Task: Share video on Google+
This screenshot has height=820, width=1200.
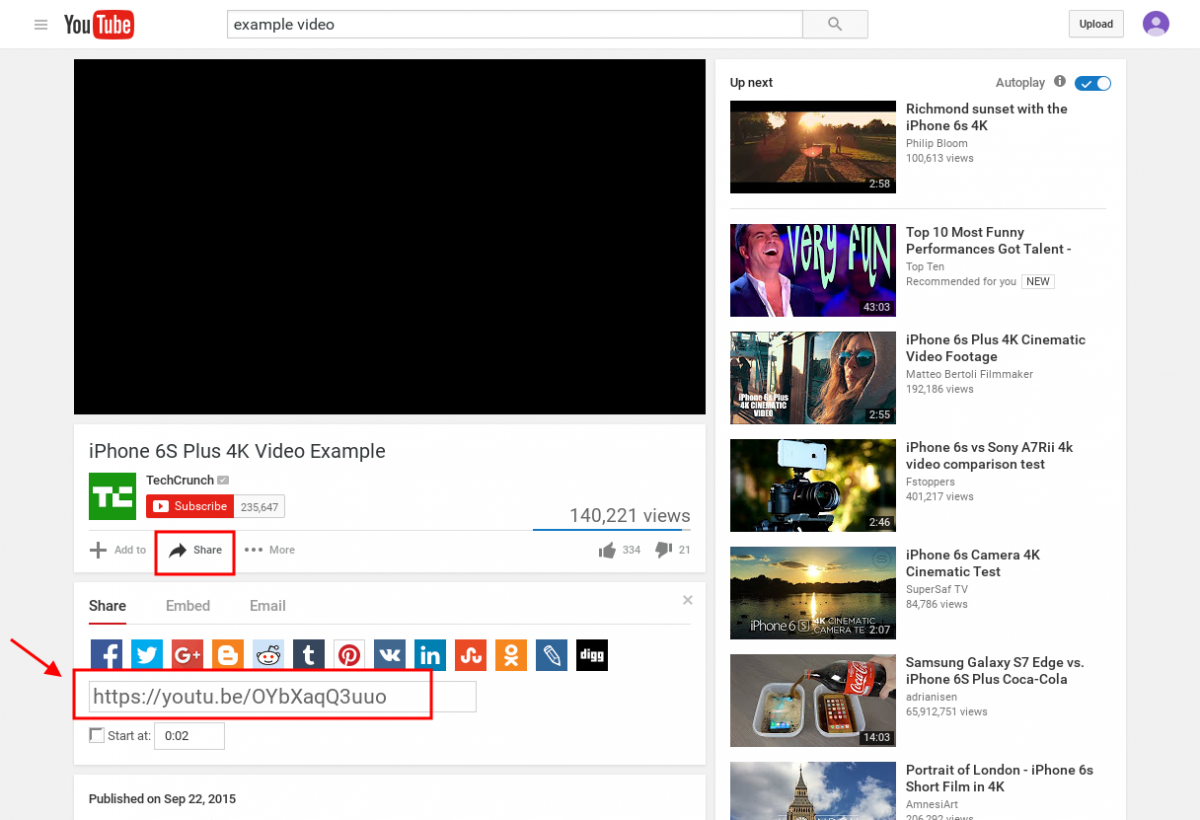Action: 188,655
